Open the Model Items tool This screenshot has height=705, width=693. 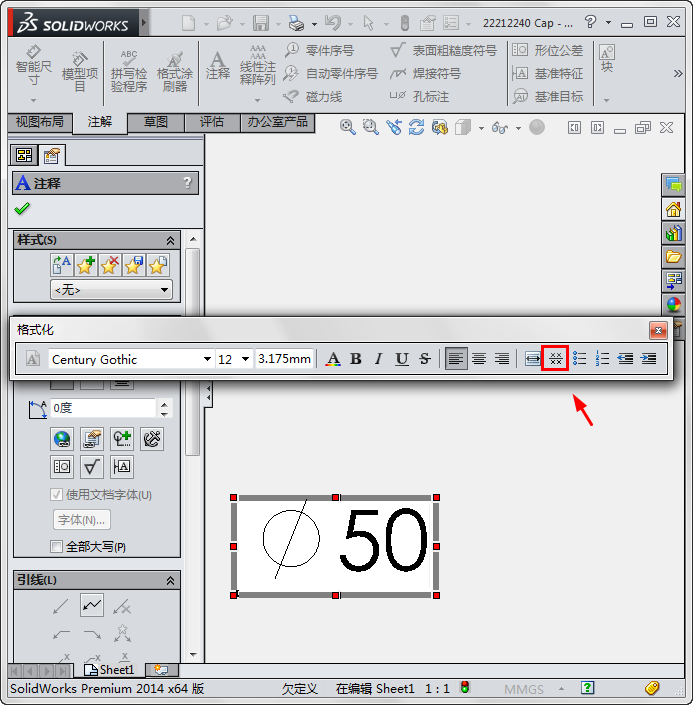(x=80, y=72)
